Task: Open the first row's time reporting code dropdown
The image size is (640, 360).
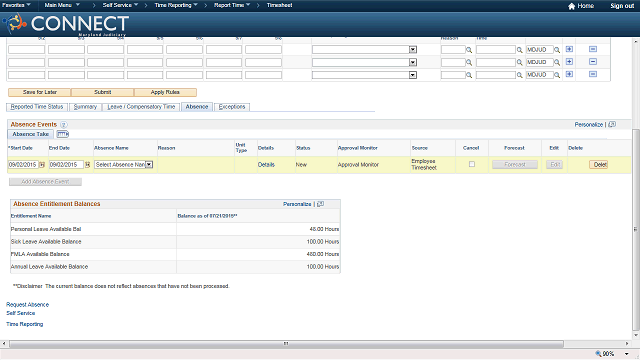Action: click(413, 49)
